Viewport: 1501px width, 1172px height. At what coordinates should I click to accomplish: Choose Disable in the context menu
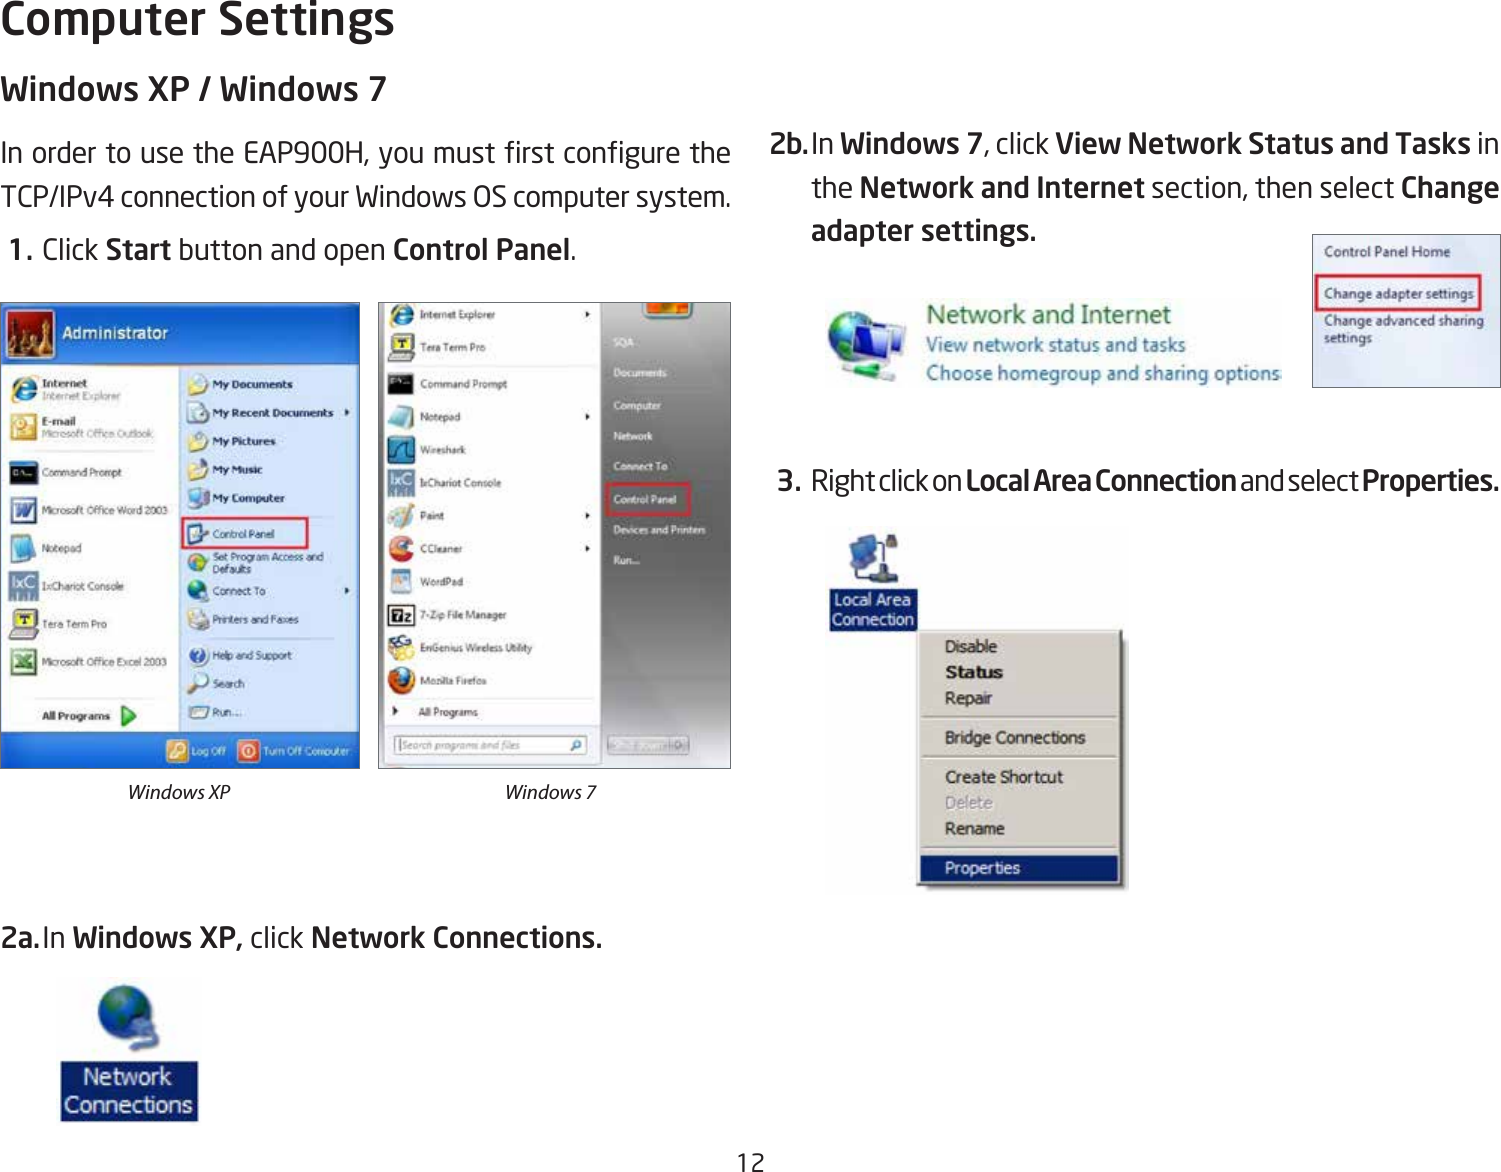971,646
